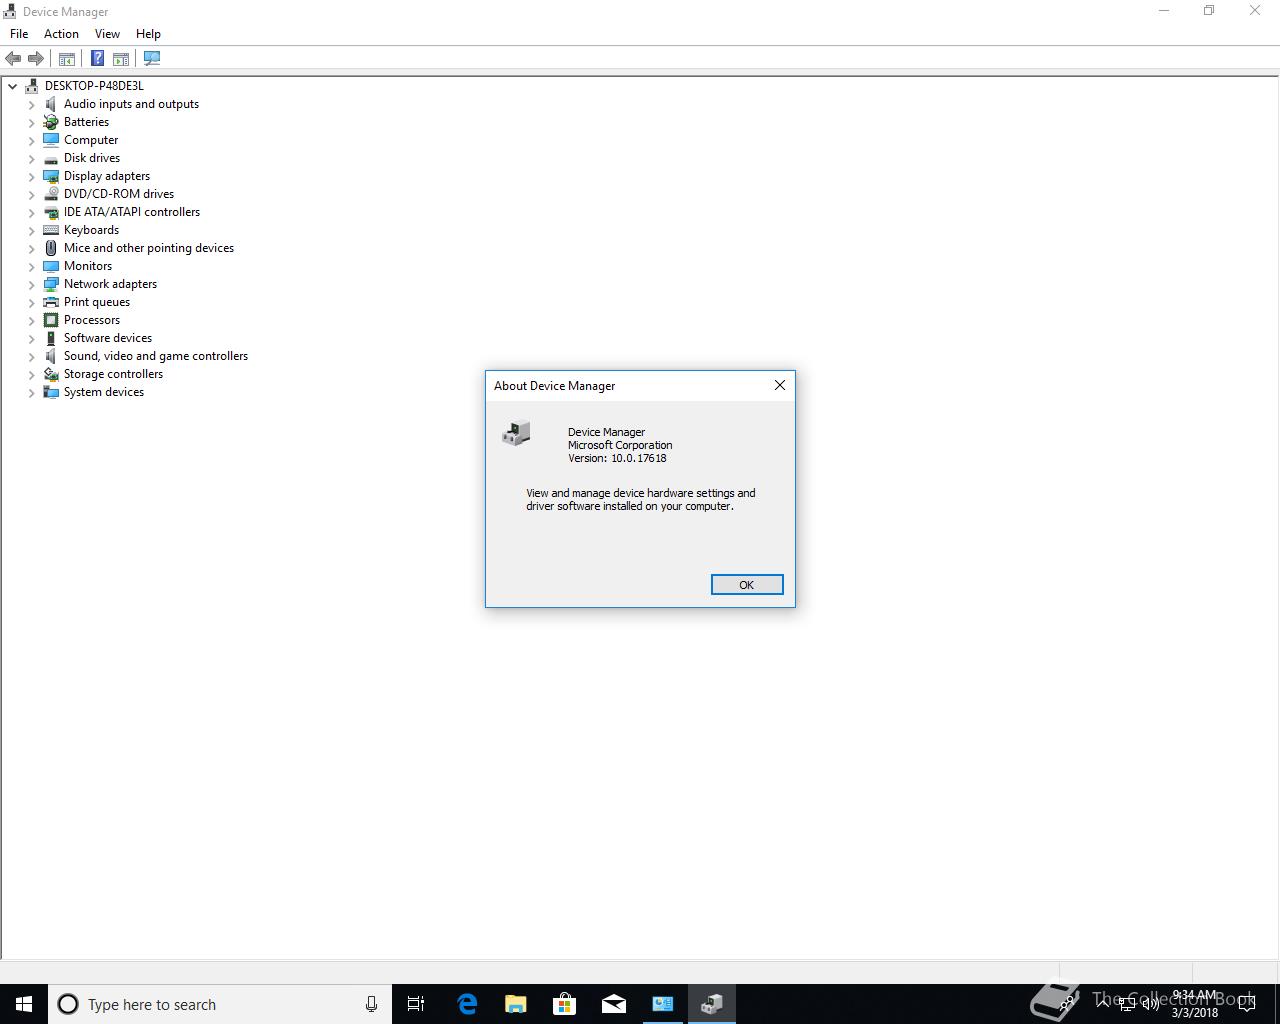
Task: Expand the Disk drives node
Action: (32, 158)
